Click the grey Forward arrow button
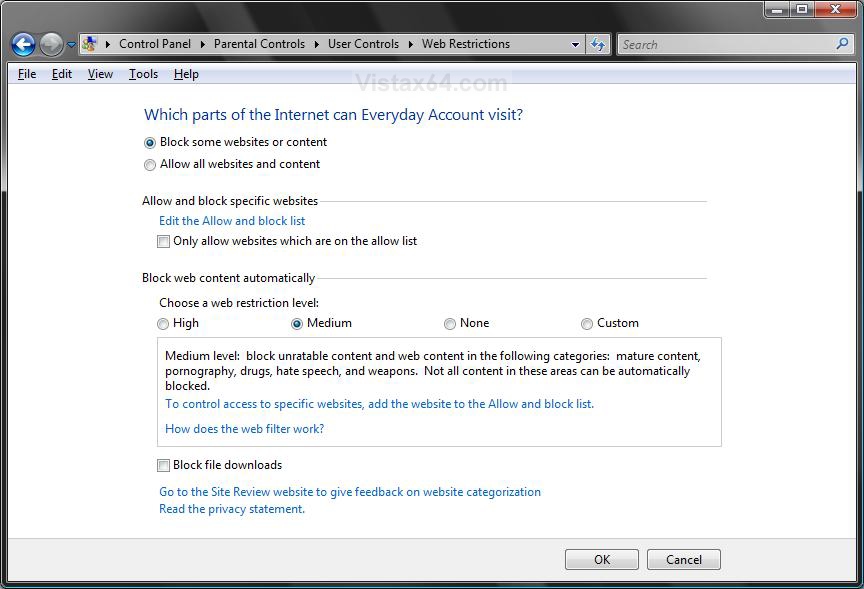The width and height of the screenshot is (864, 589). point(51,45)
